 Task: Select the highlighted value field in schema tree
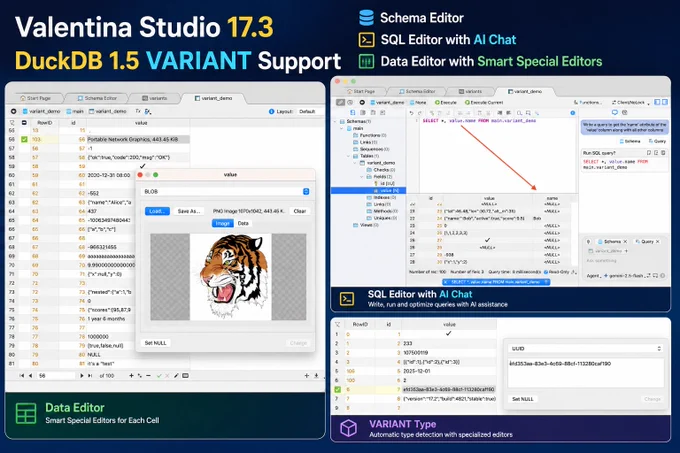368,191
